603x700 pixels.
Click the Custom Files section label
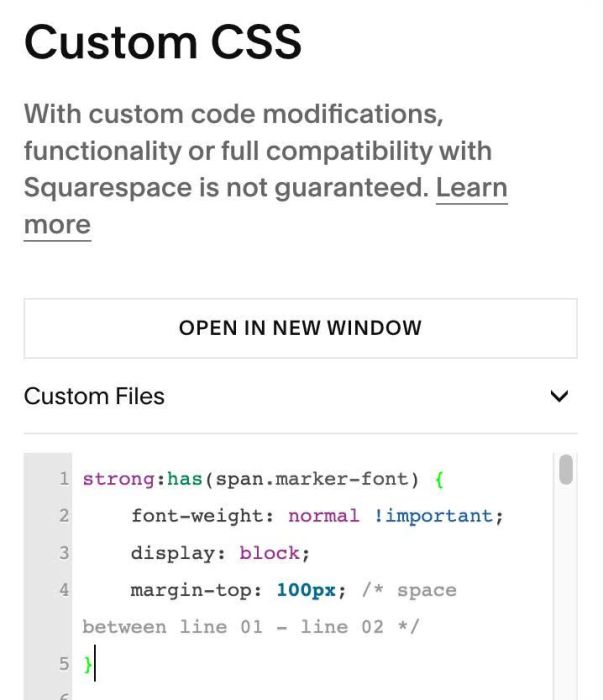(x=94, y=396)
